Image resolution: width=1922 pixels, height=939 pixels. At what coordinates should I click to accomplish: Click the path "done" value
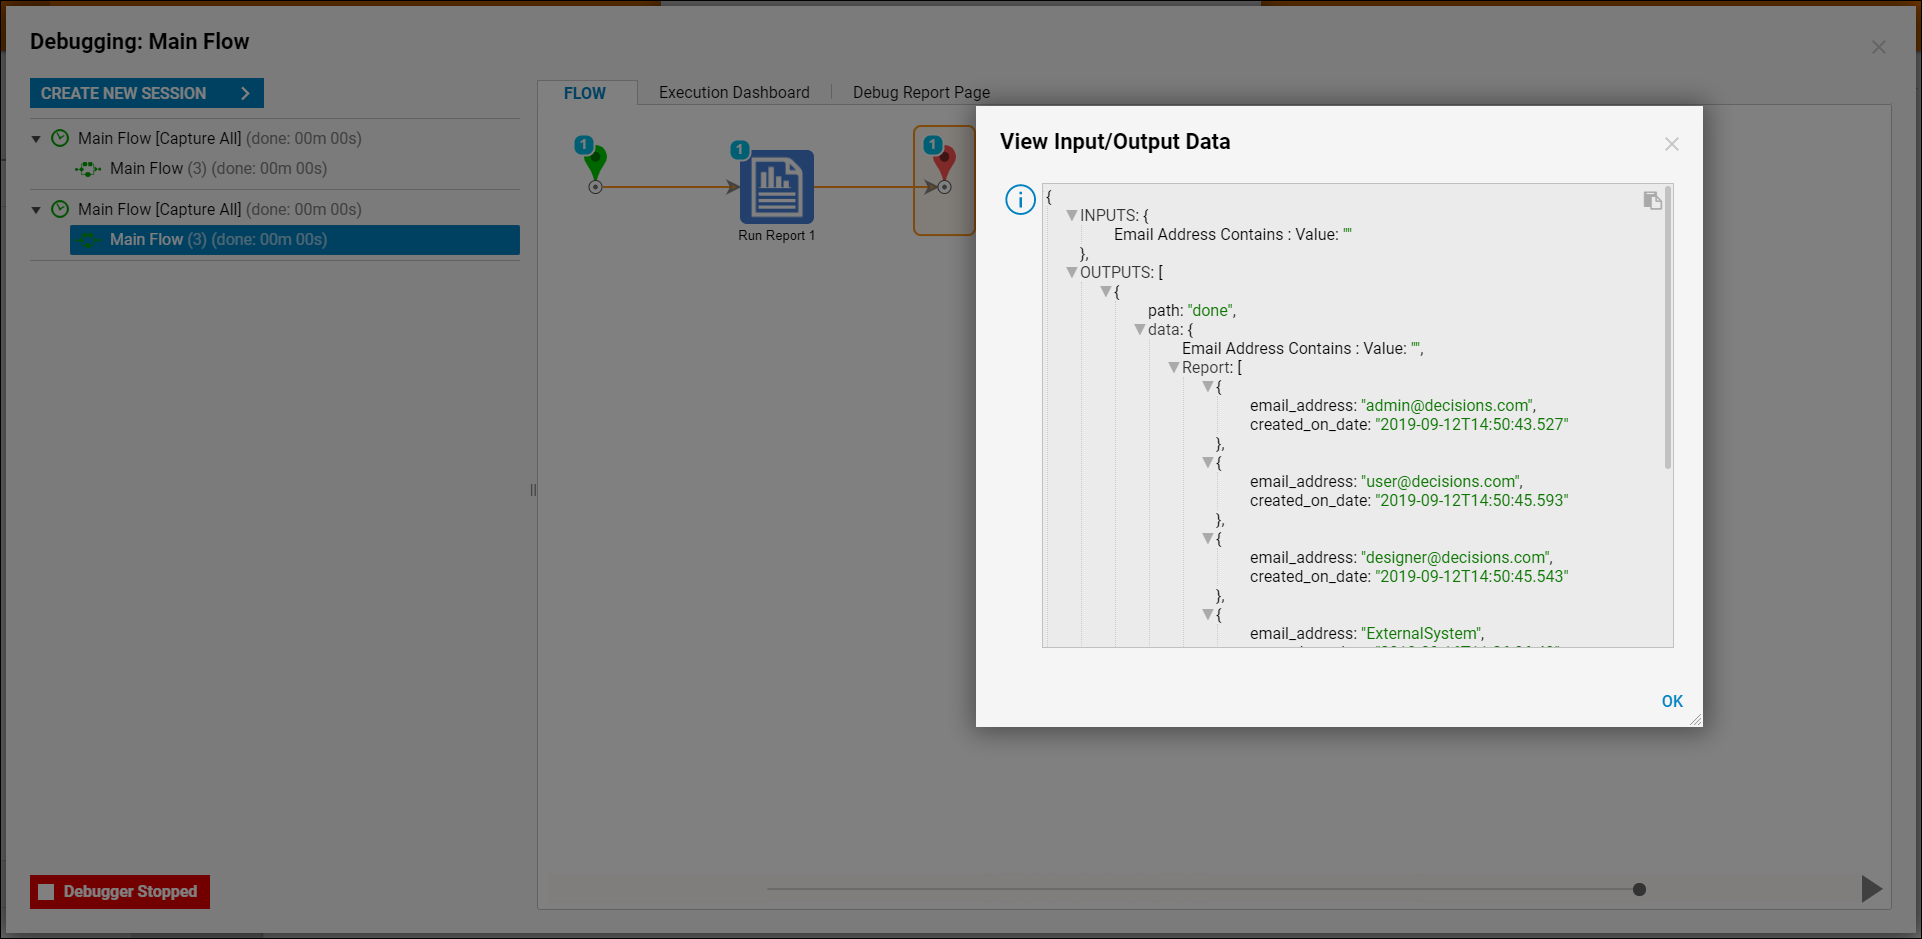pyautogui.click(x=1210, y=310)
